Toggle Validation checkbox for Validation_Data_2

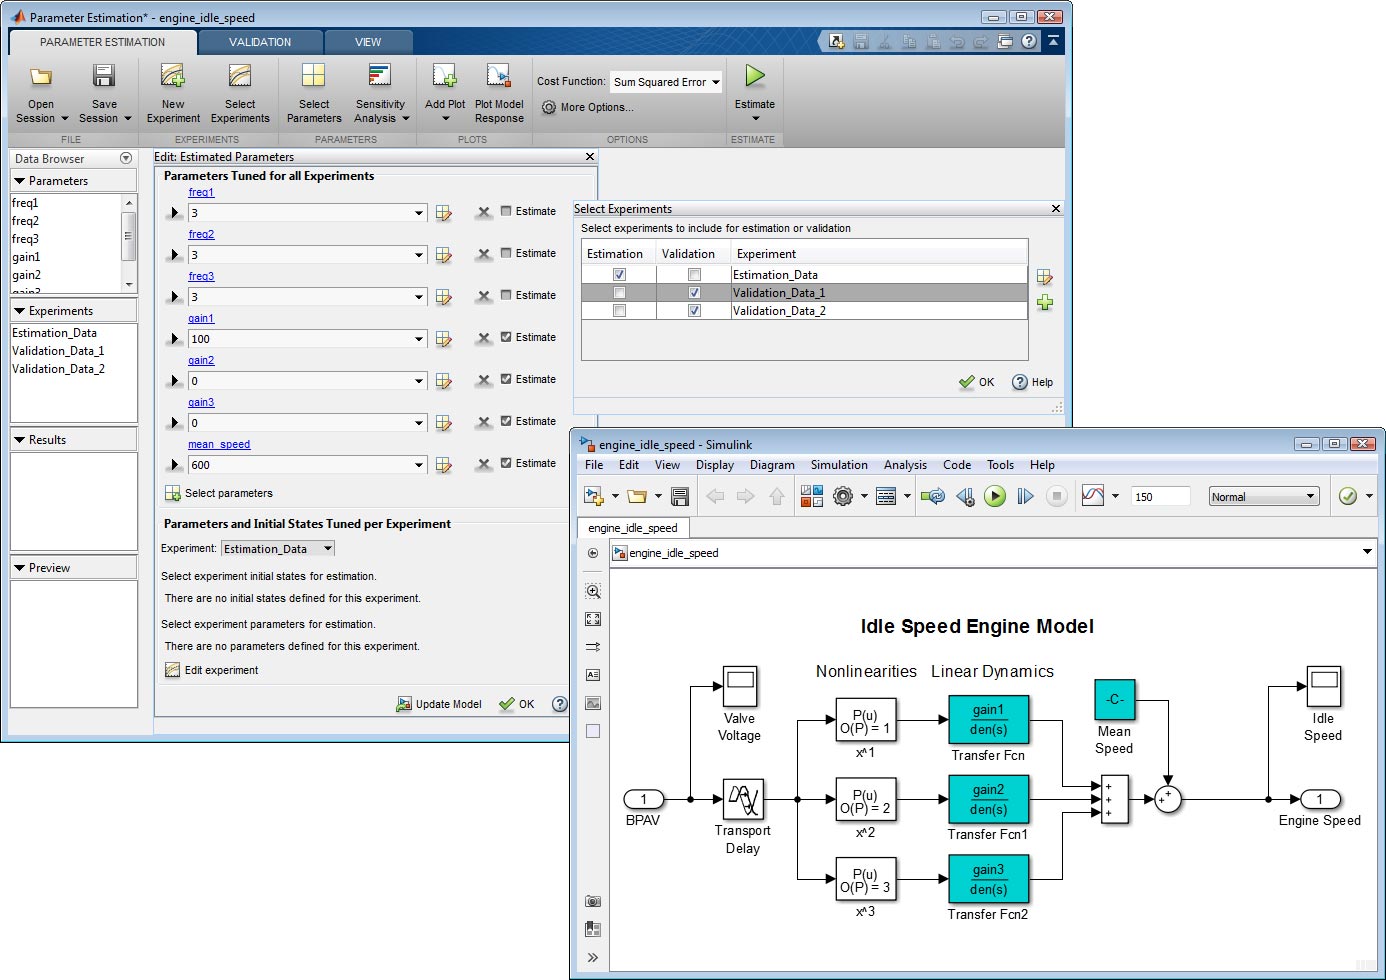[694, 311]
